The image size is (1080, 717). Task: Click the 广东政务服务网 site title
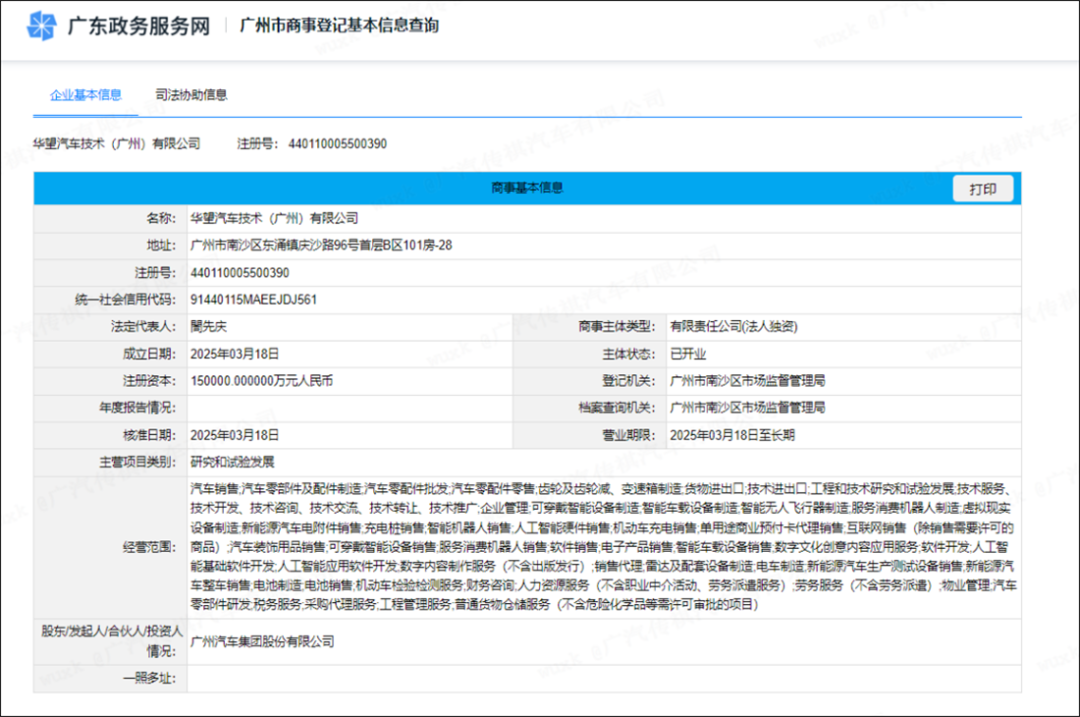(x=138, y=26)
